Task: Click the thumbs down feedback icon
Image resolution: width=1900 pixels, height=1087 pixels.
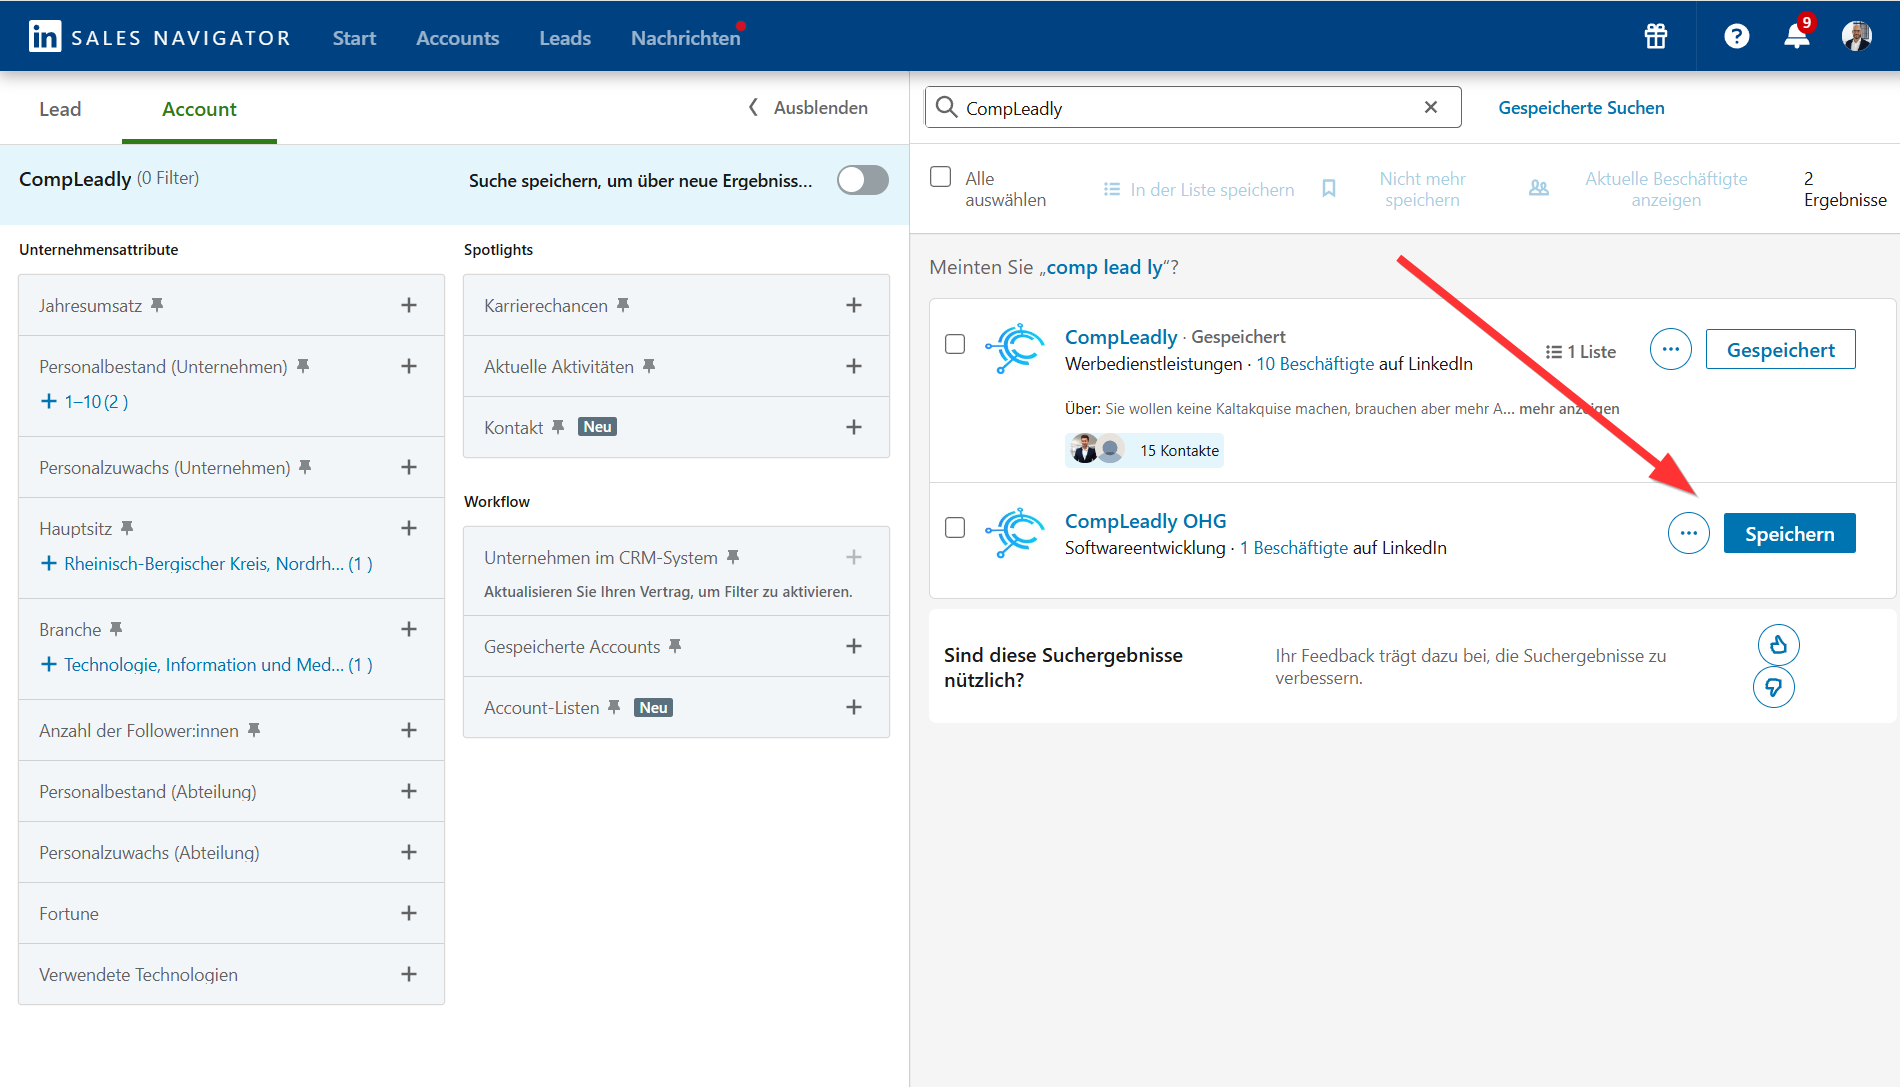Action: tap(1774, 687)
